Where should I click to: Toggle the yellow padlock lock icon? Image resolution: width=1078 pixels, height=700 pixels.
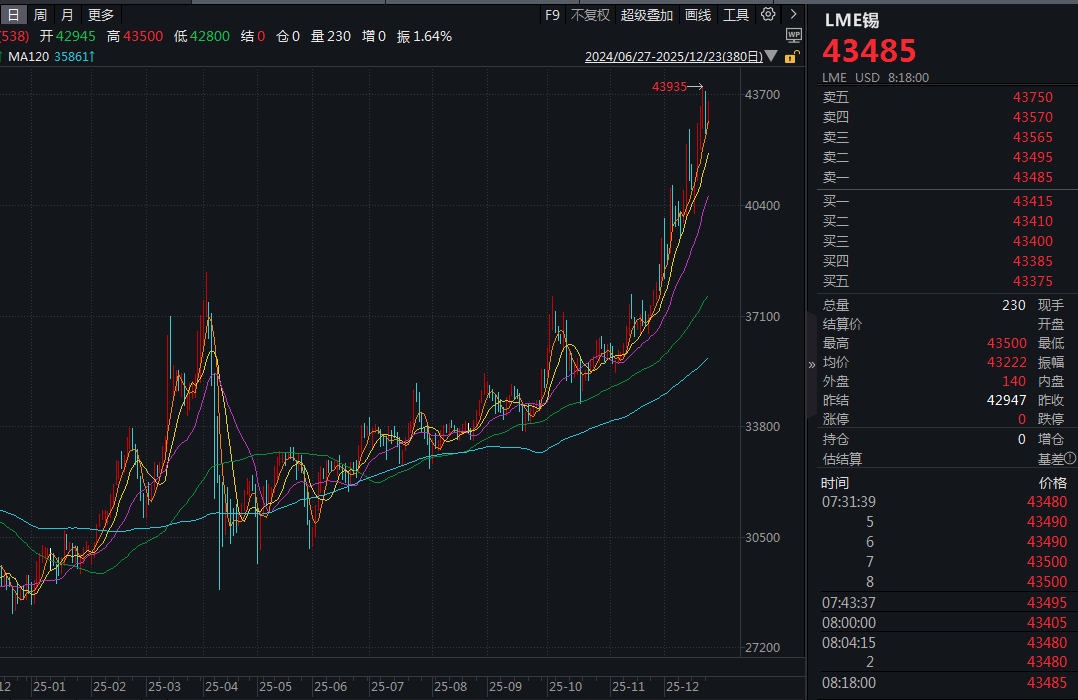791,58
